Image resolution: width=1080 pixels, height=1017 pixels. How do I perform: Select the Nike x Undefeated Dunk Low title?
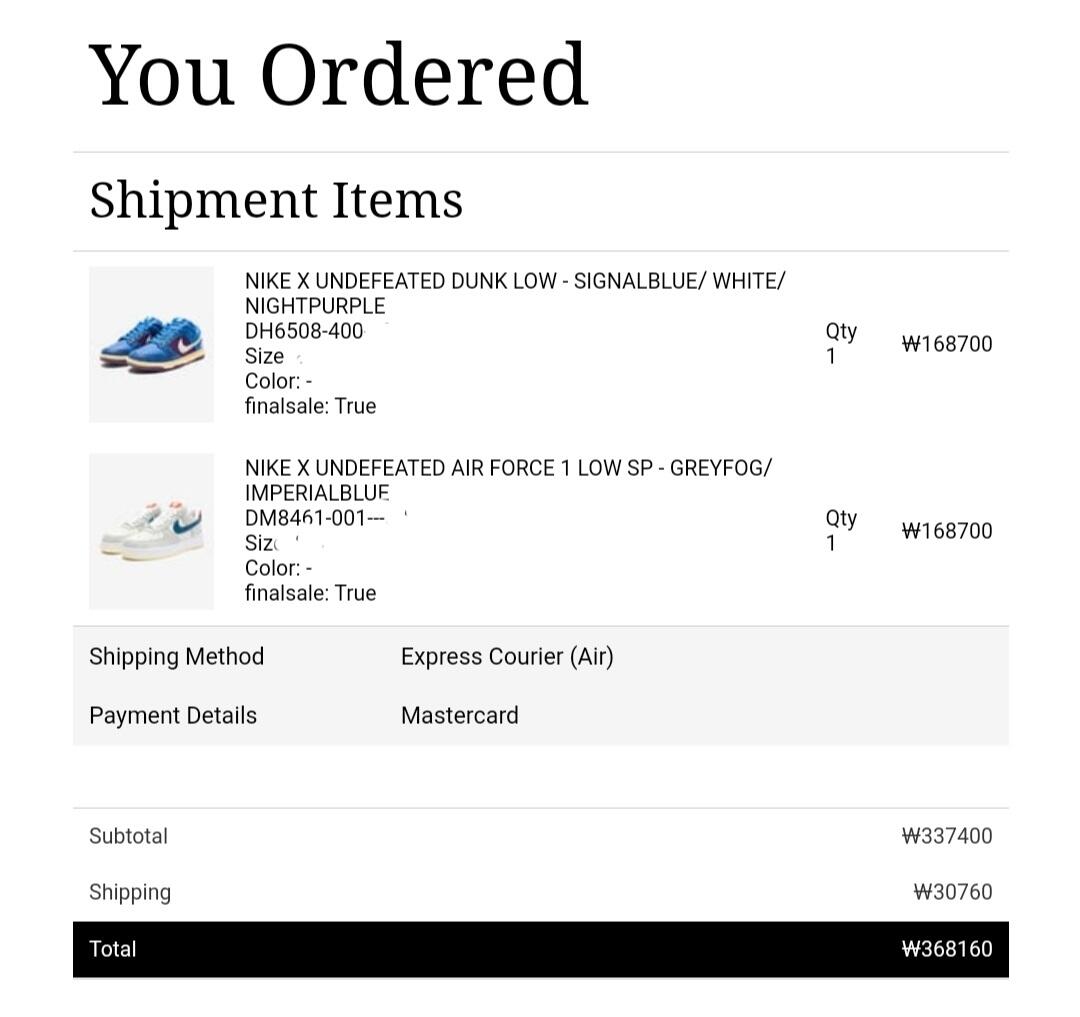click(515, 293)
